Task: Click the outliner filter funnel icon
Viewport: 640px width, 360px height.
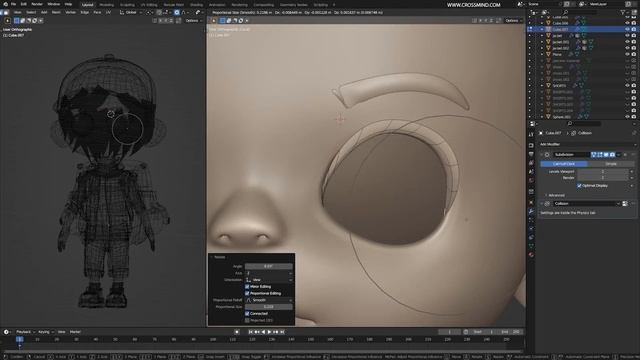Action: coord(623,12)
